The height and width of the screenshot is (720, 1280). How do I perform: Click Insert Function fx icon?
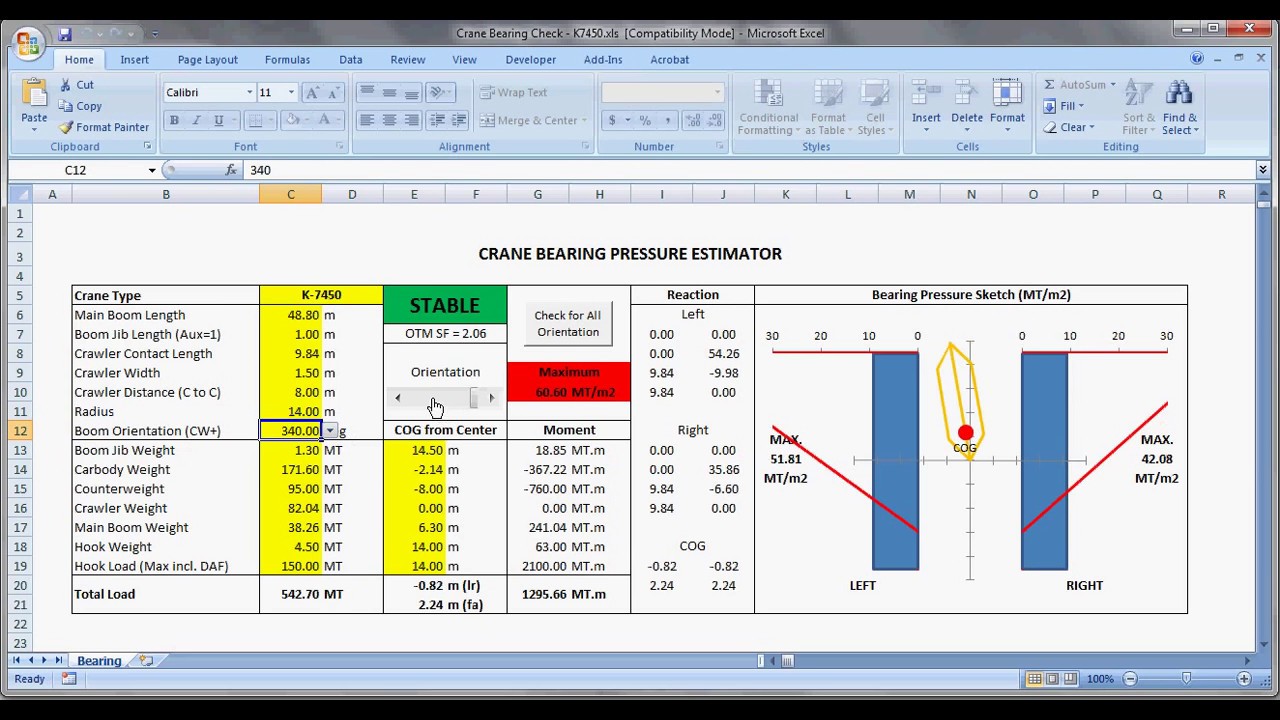tap(231, 170)
